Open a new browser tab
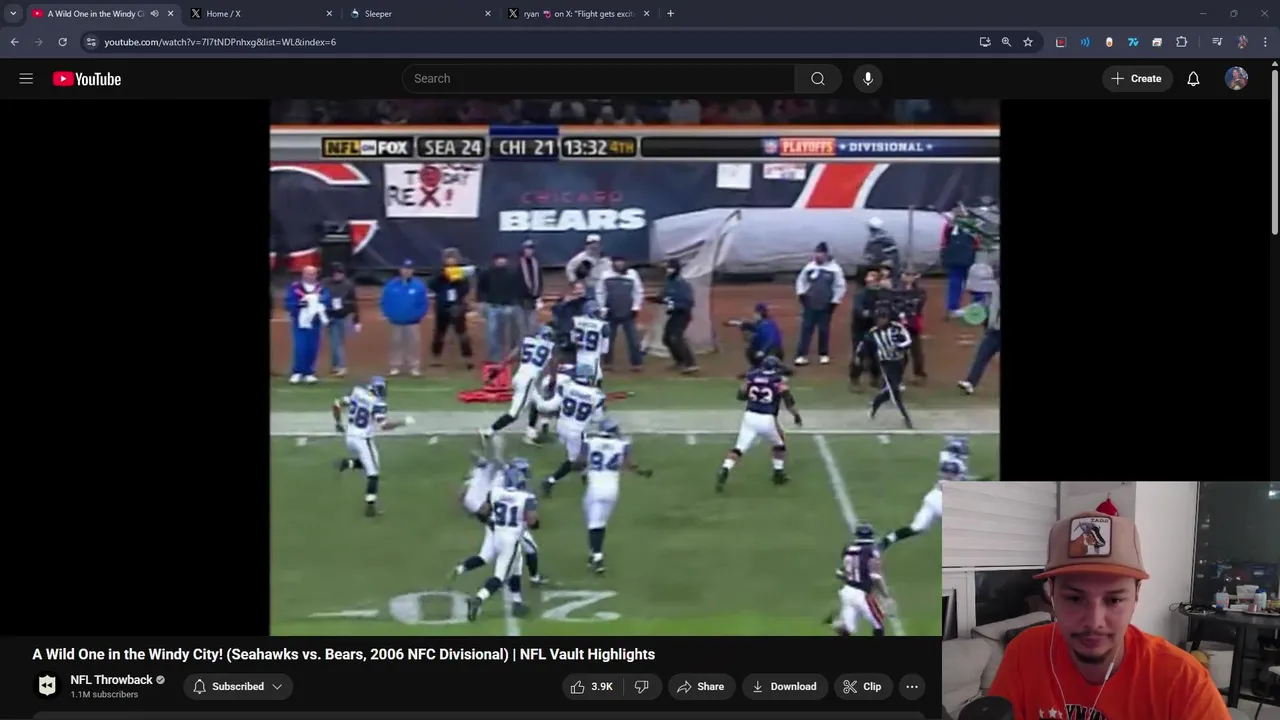 [x=670, y=14]
